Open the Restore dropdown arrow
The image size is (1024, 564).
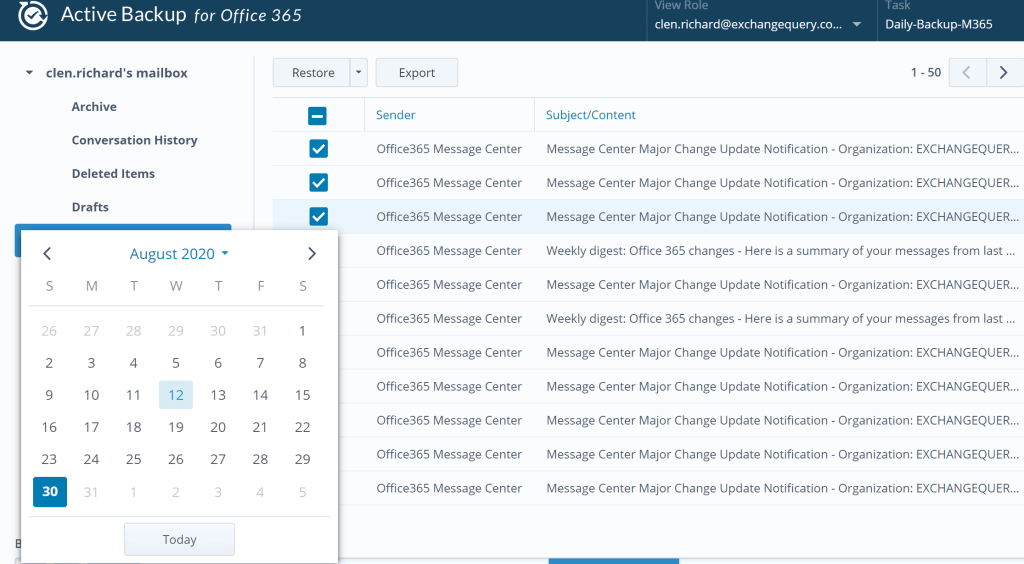pos(359,73)
